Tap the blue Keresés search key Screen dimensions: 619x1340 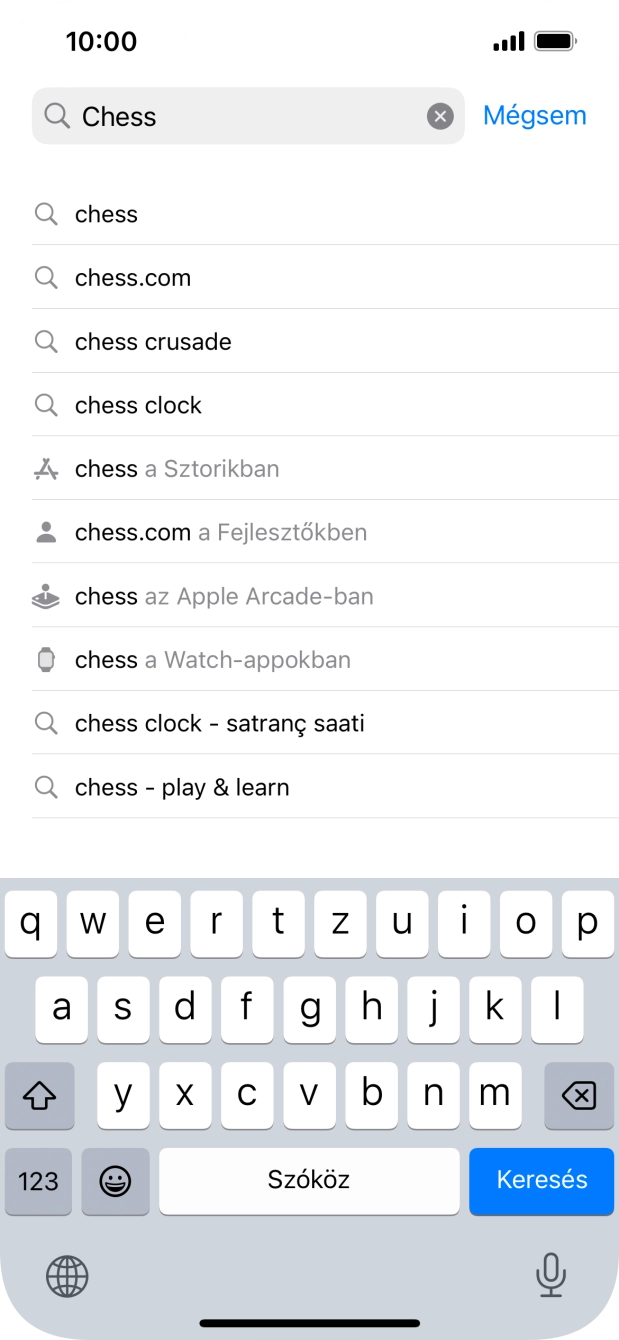pyautogui.click(x=541, y=1181)
